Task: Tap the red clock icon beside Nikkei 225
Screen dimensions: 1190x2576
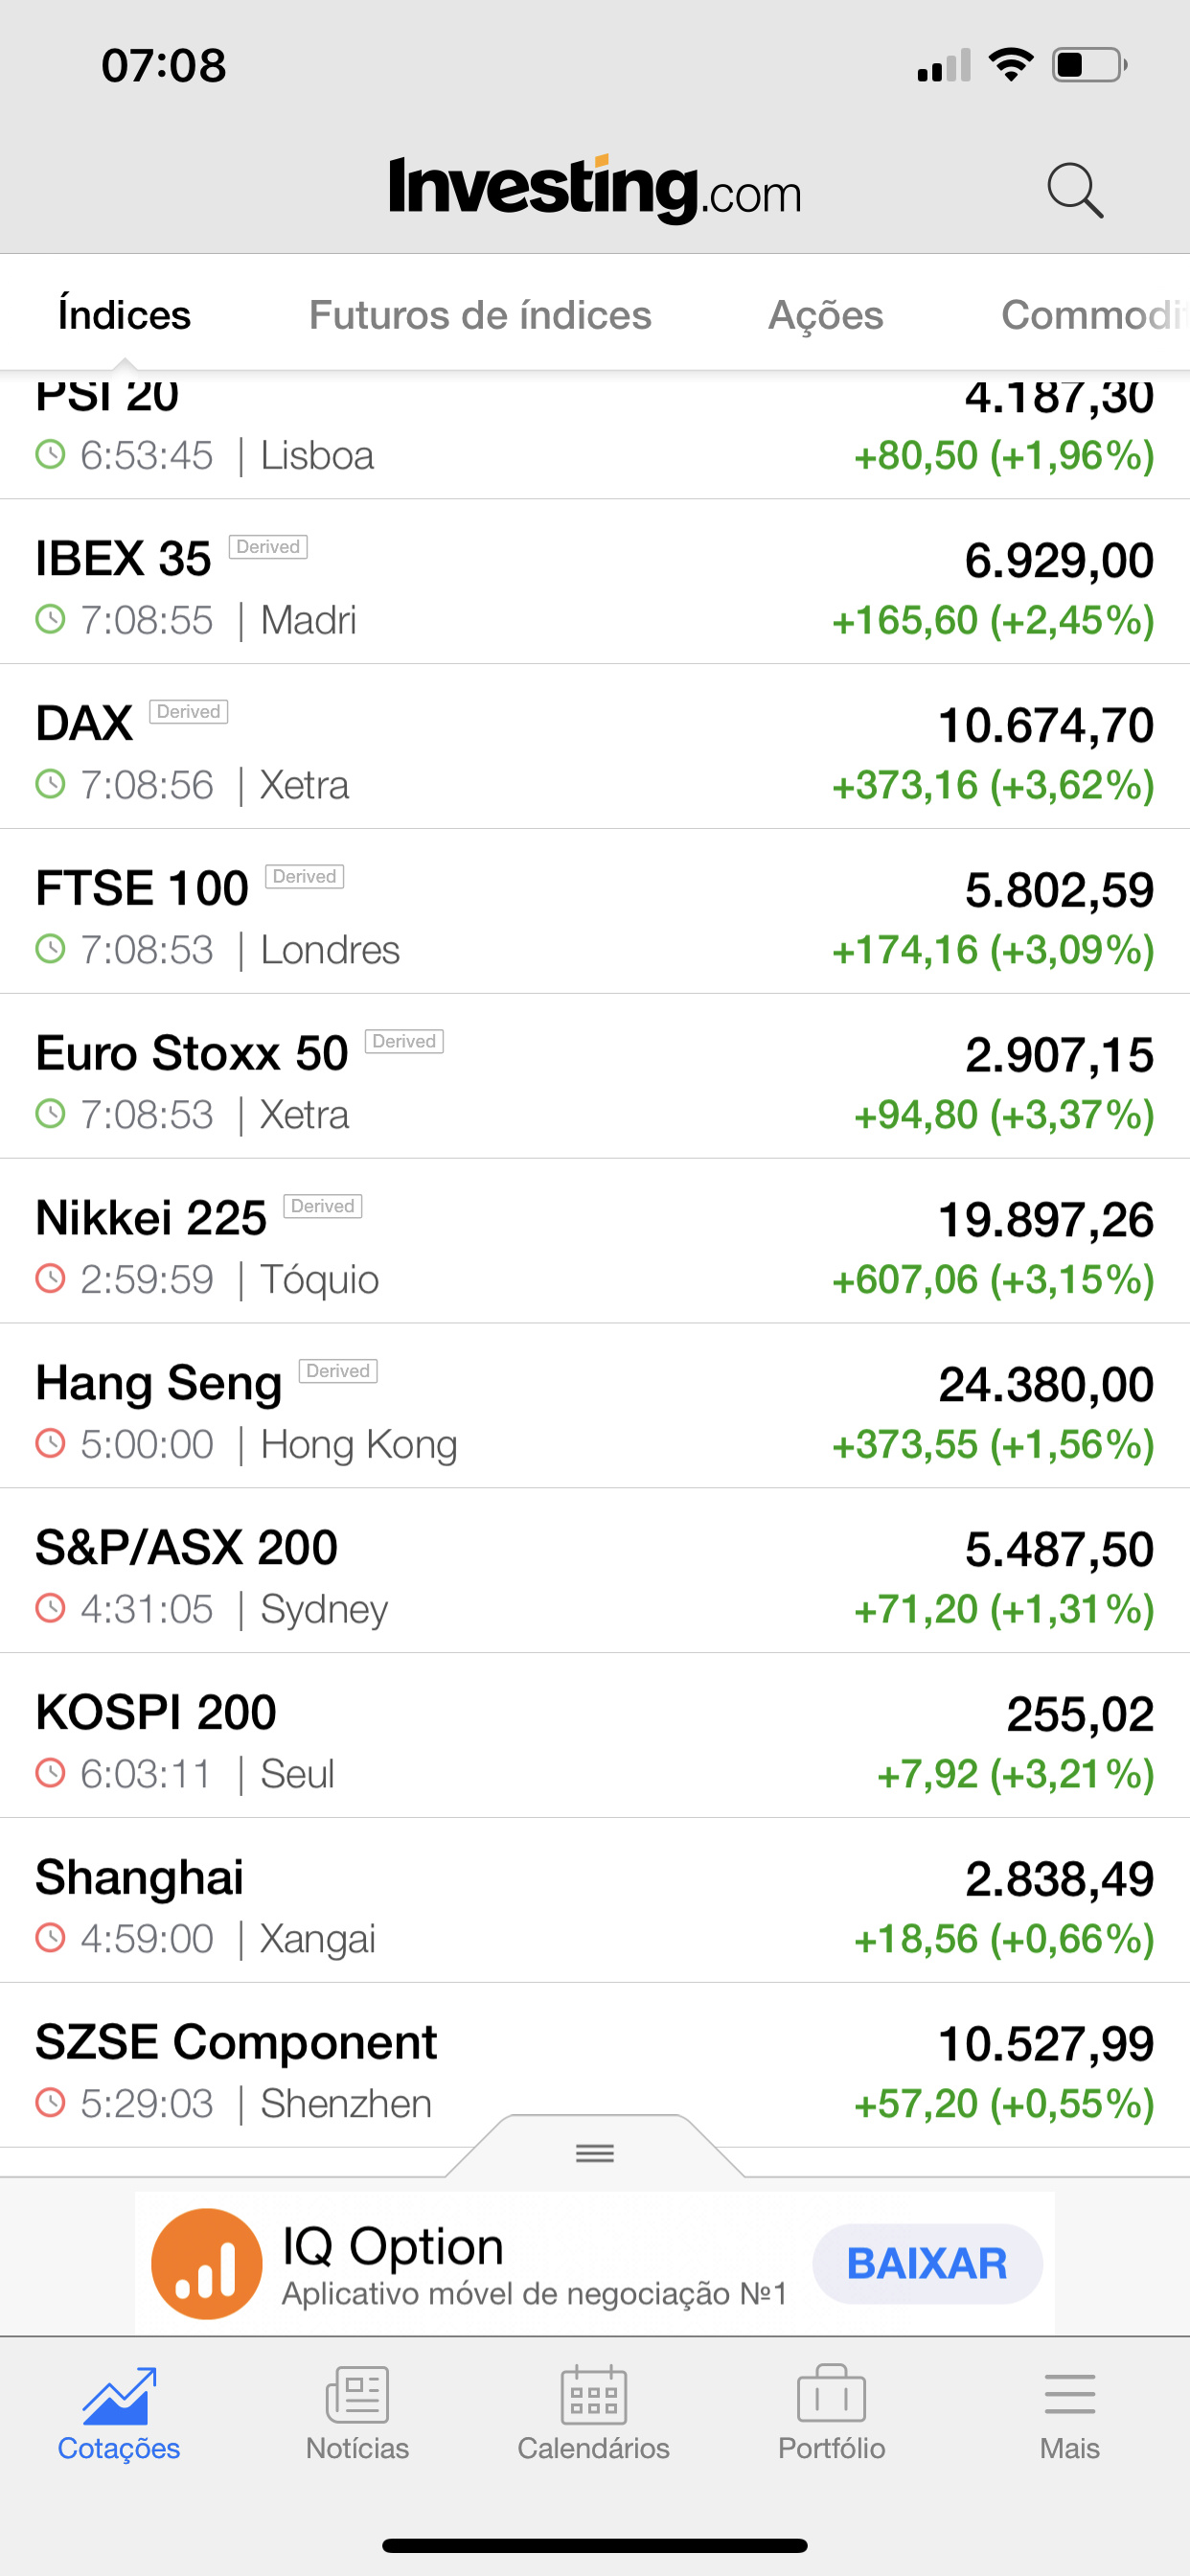Action: pos(50,1278)
